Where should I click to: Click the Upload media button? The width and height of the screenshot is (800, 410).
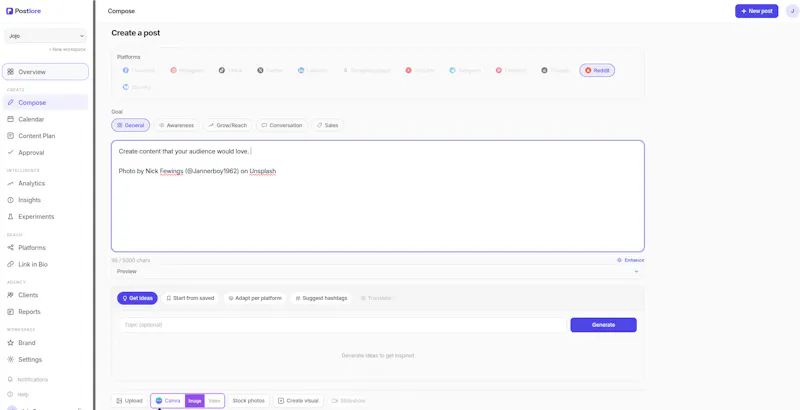tap(130, 401)
